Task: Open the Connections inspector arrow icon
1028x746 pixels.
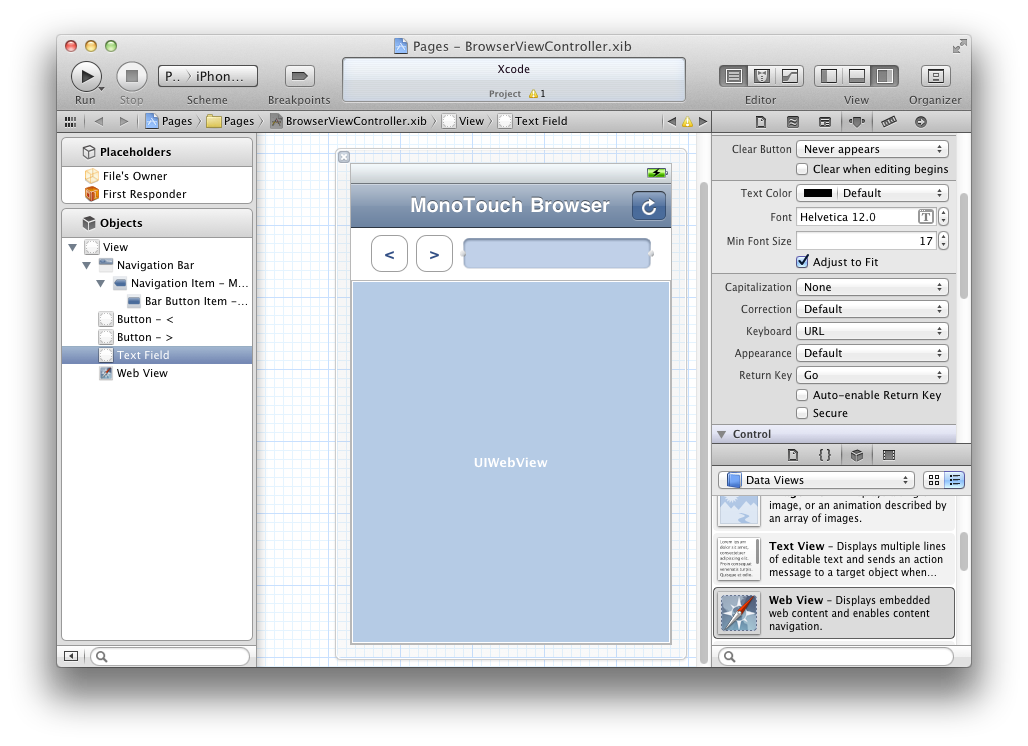Action: 922,121
